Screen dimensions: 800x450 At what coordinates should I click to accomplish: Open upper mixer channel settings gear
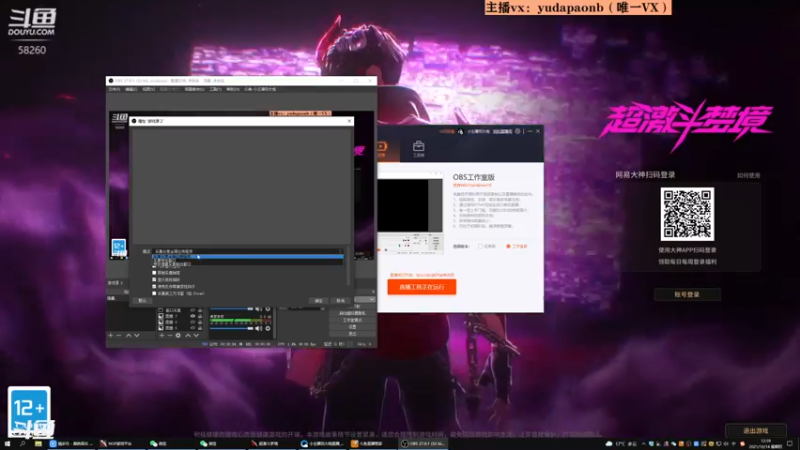pos(268,309)
